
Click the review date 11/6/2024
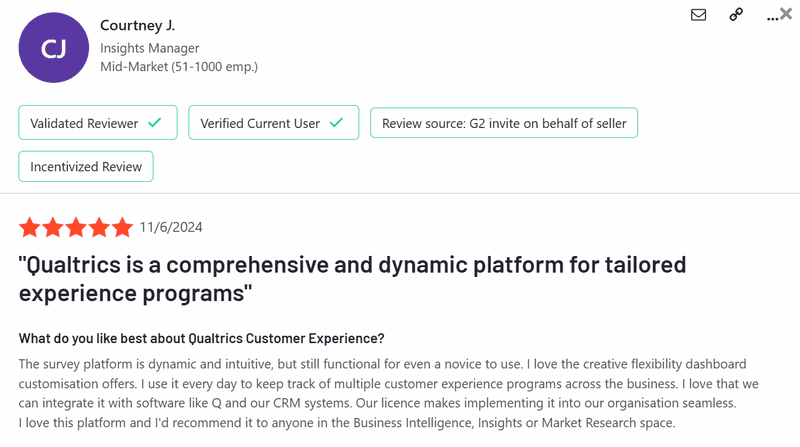[x=171, y=228]
